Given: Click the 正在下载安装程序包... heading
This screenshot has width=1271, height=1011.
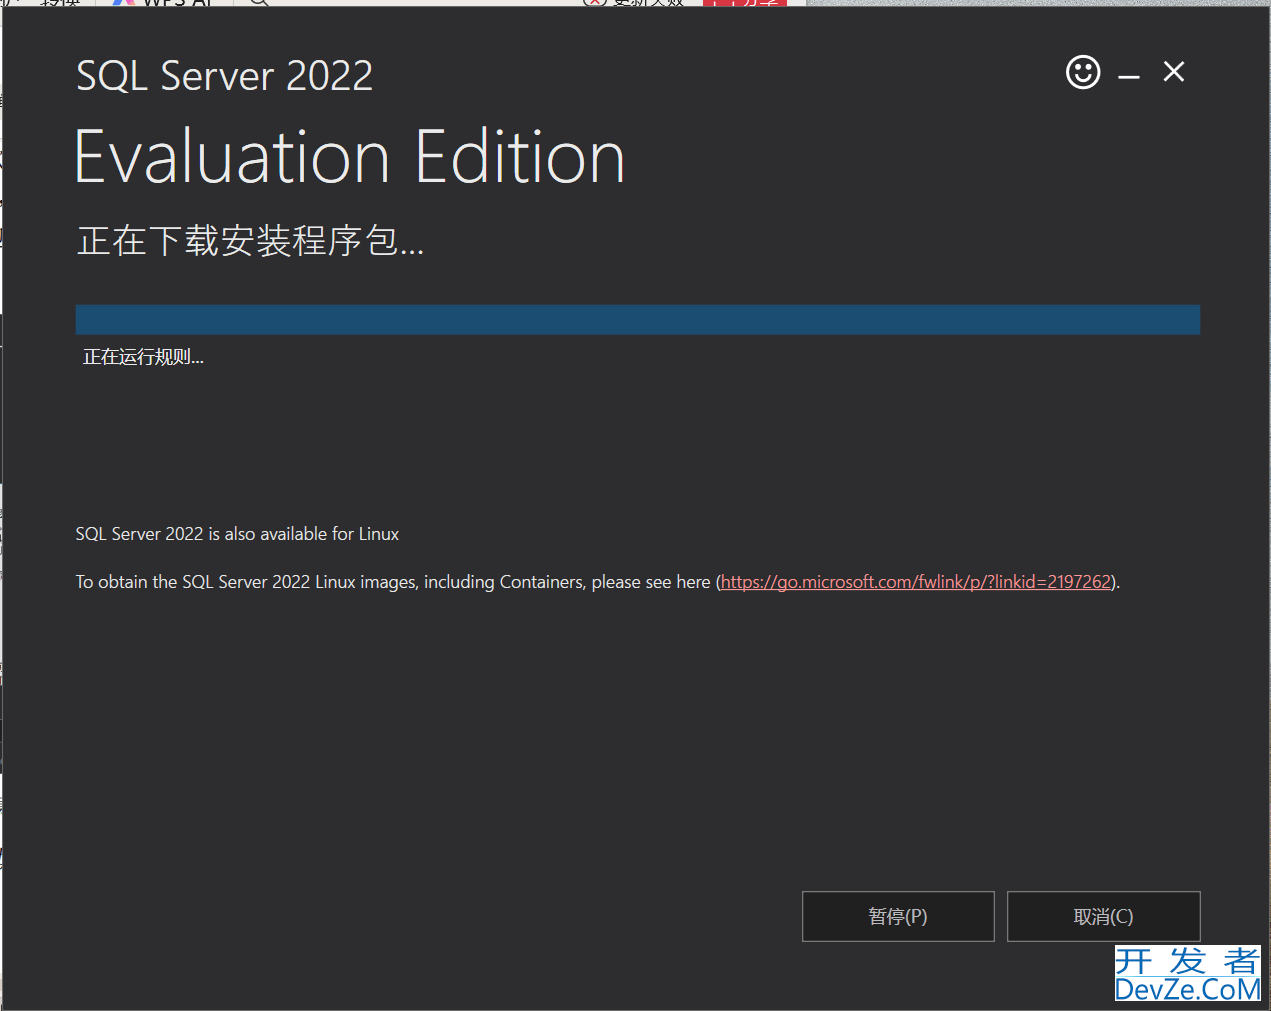Looking at the screenshot, I should pos(250,241).
